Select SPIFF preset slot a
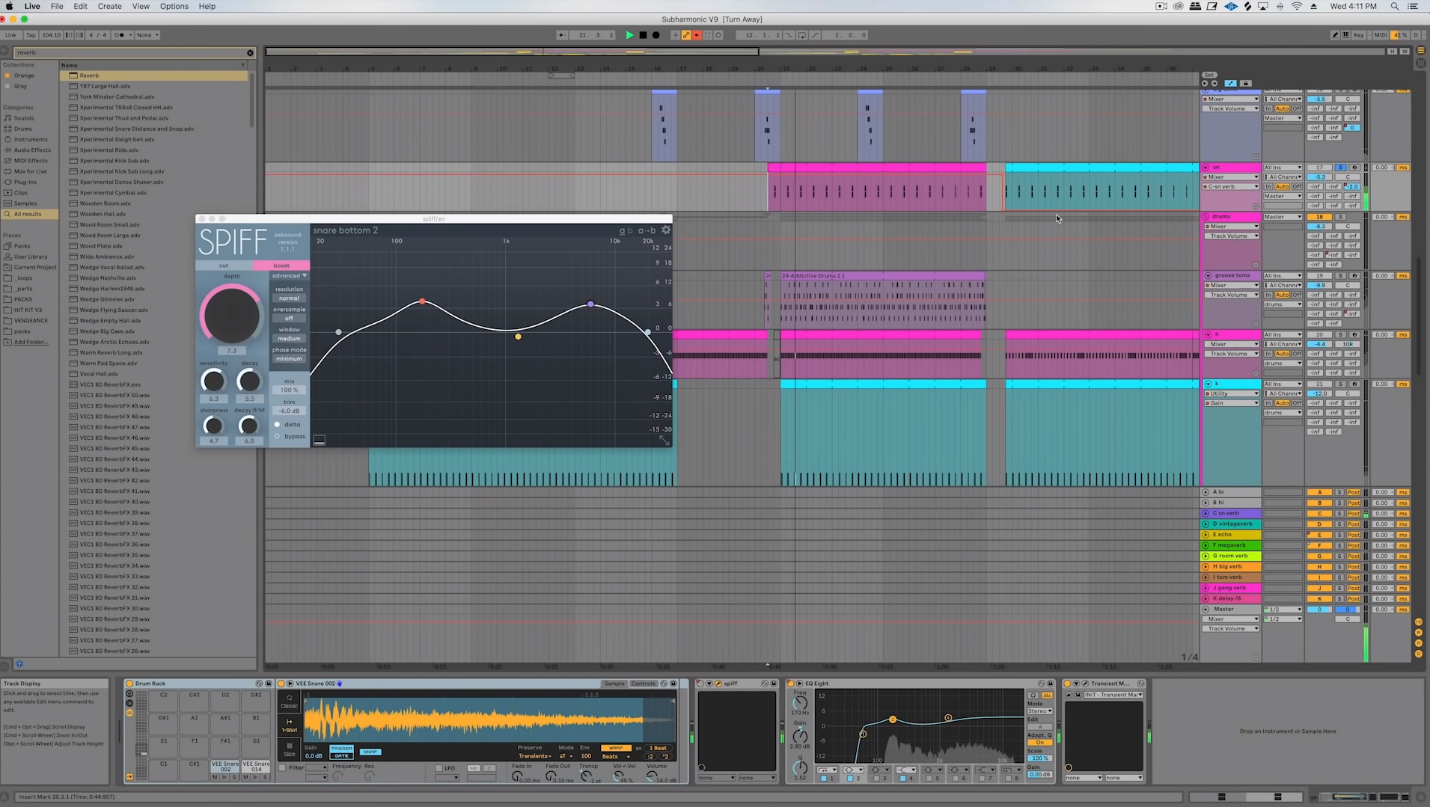 pos(622,231)
